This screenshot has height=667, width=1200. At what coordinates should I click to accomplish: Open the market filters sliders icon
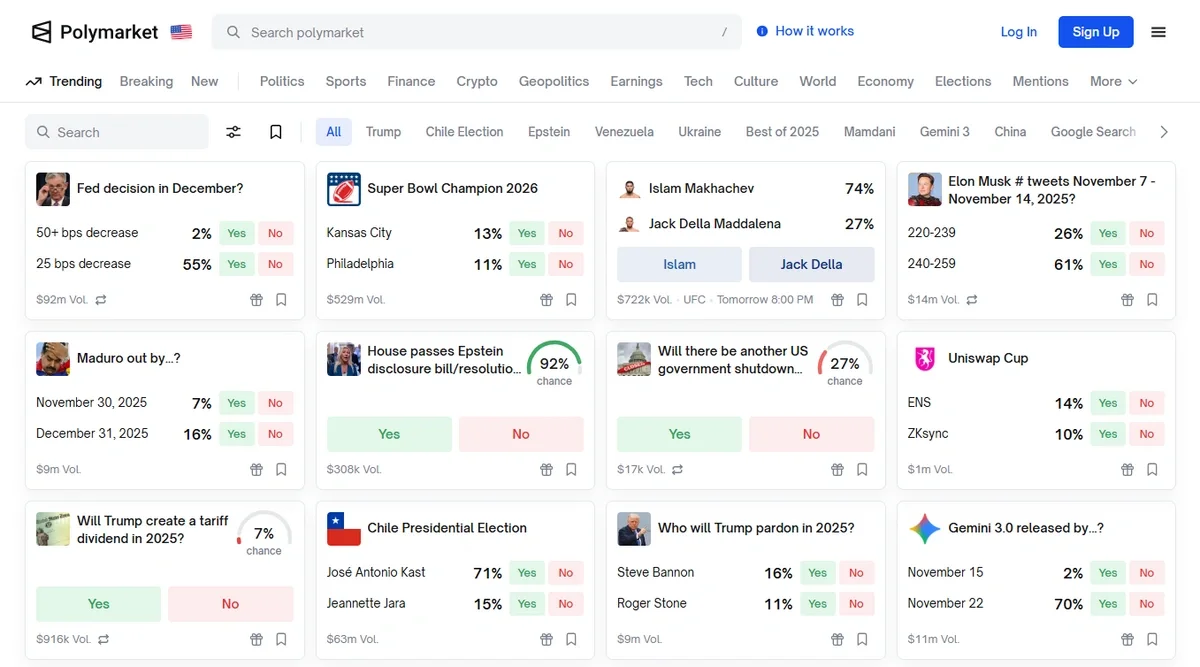233,131
